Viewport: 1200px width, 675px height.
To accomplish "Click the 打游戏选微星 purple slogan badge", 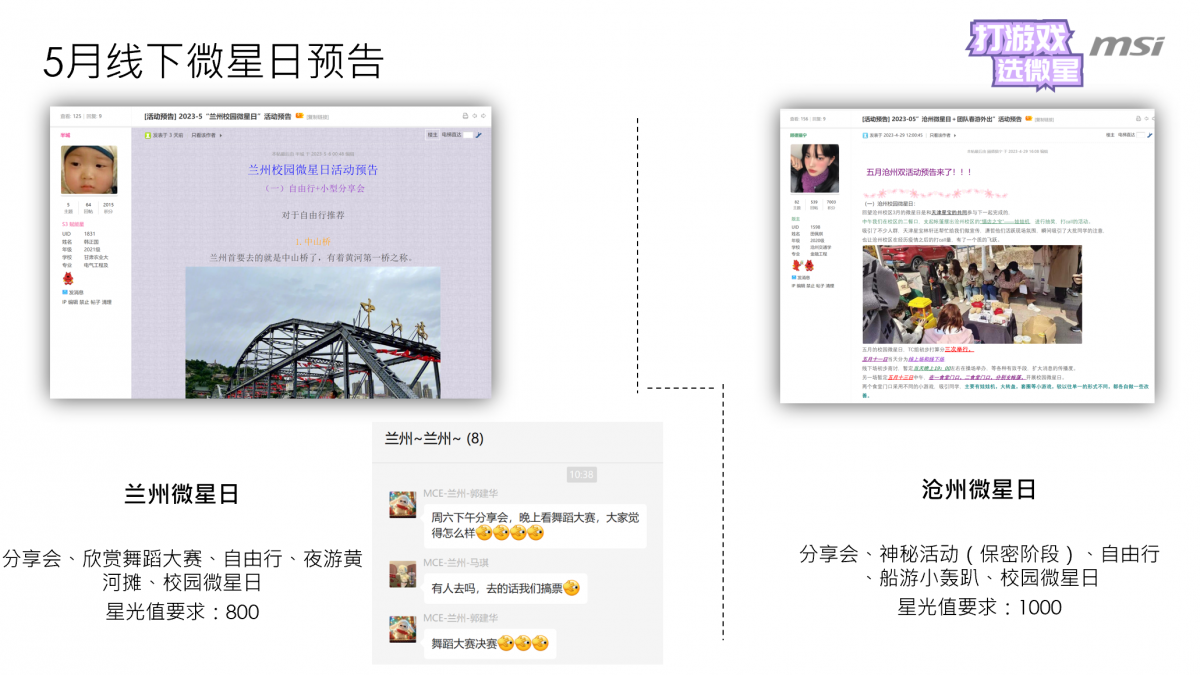I will [1026, 52].
